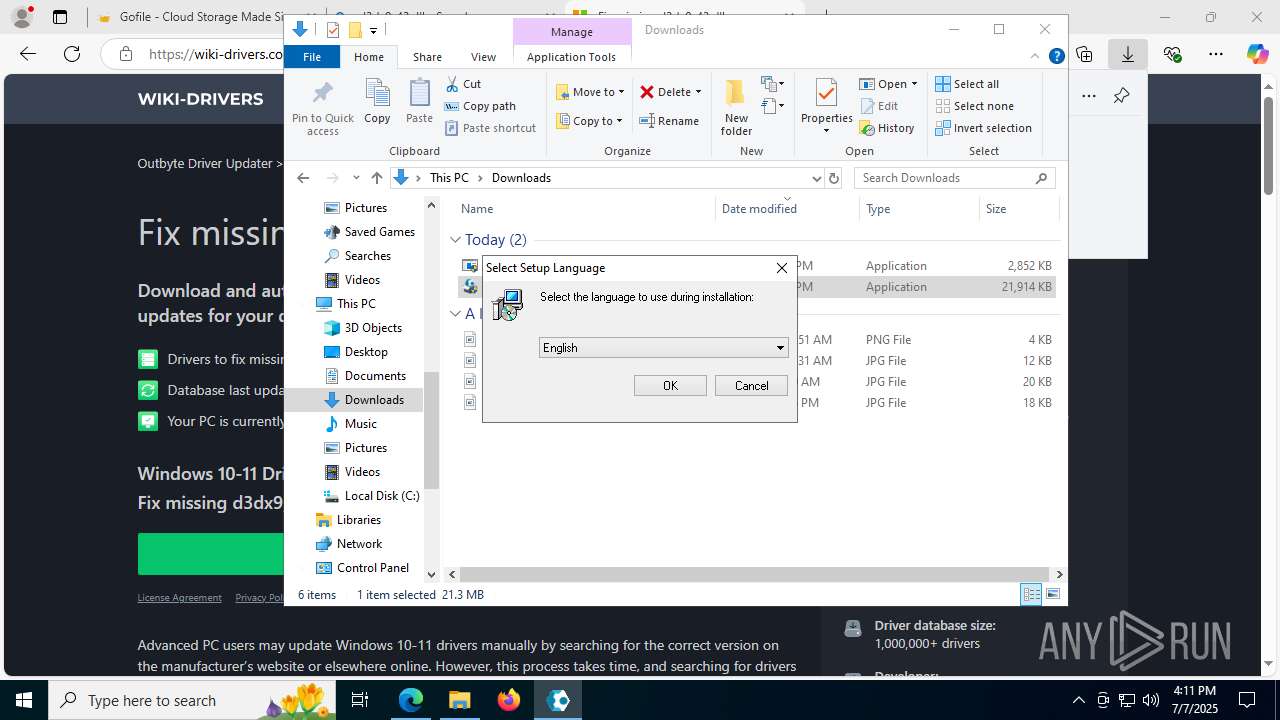Show file History

click(x=887, y=128)
